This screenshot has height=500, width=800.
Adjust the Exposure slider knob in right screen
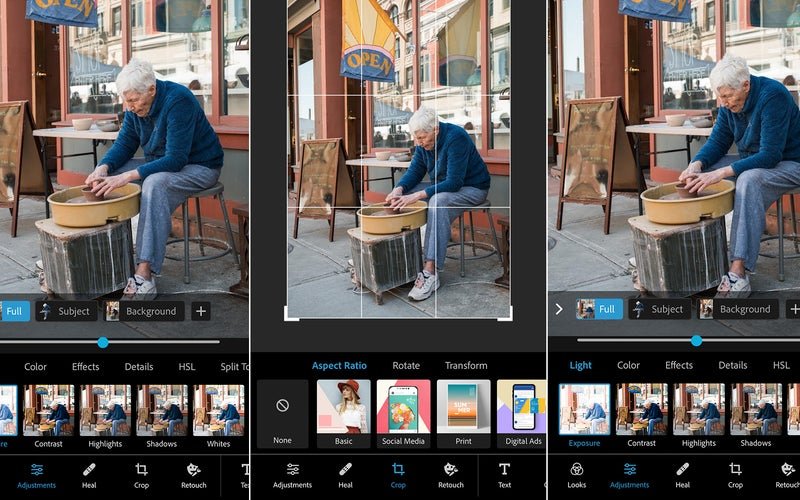(x=696, y=340)
